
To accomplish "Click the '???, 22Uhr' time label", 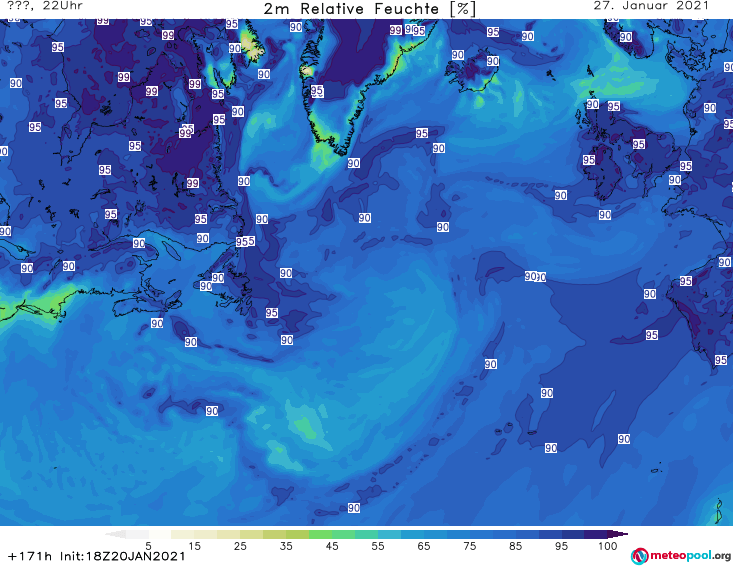I will click(x=44, y=6).
